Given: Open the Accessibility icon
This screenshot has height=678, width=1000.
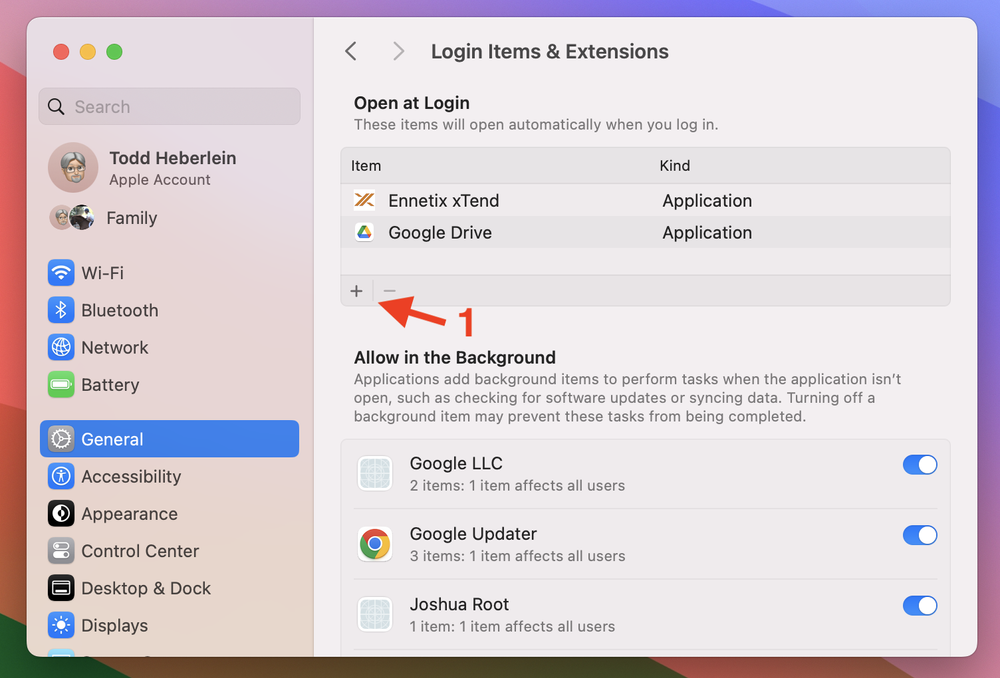Looking at the screenshot, I should click(x=61, y=476).
